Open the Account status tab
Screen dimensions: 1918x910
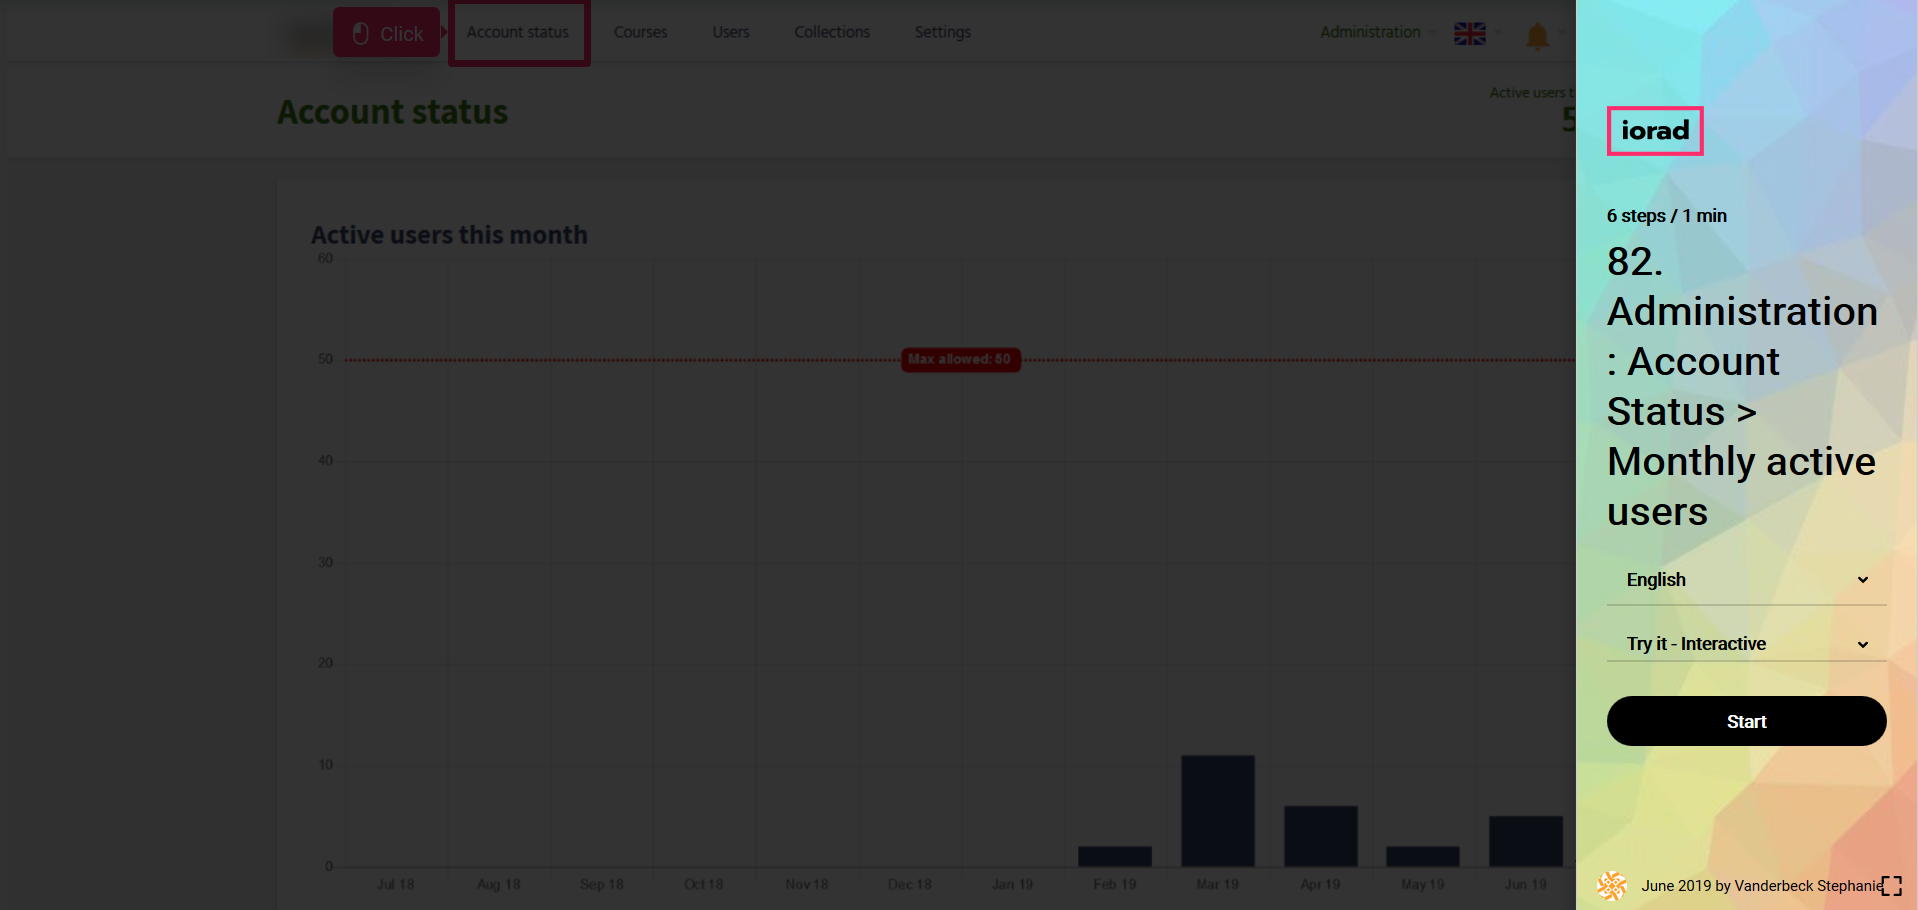point(518,33)
